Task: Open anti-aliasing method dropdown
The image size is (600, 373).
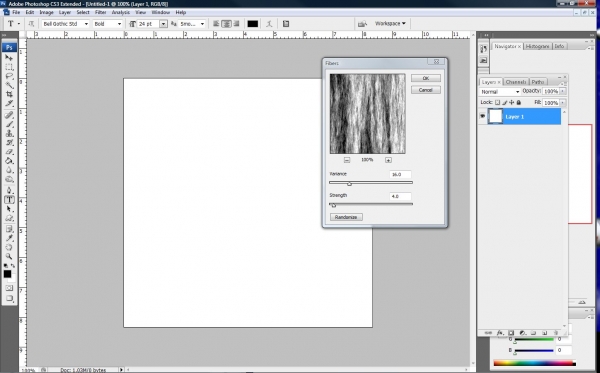Action: coord(202,24)
